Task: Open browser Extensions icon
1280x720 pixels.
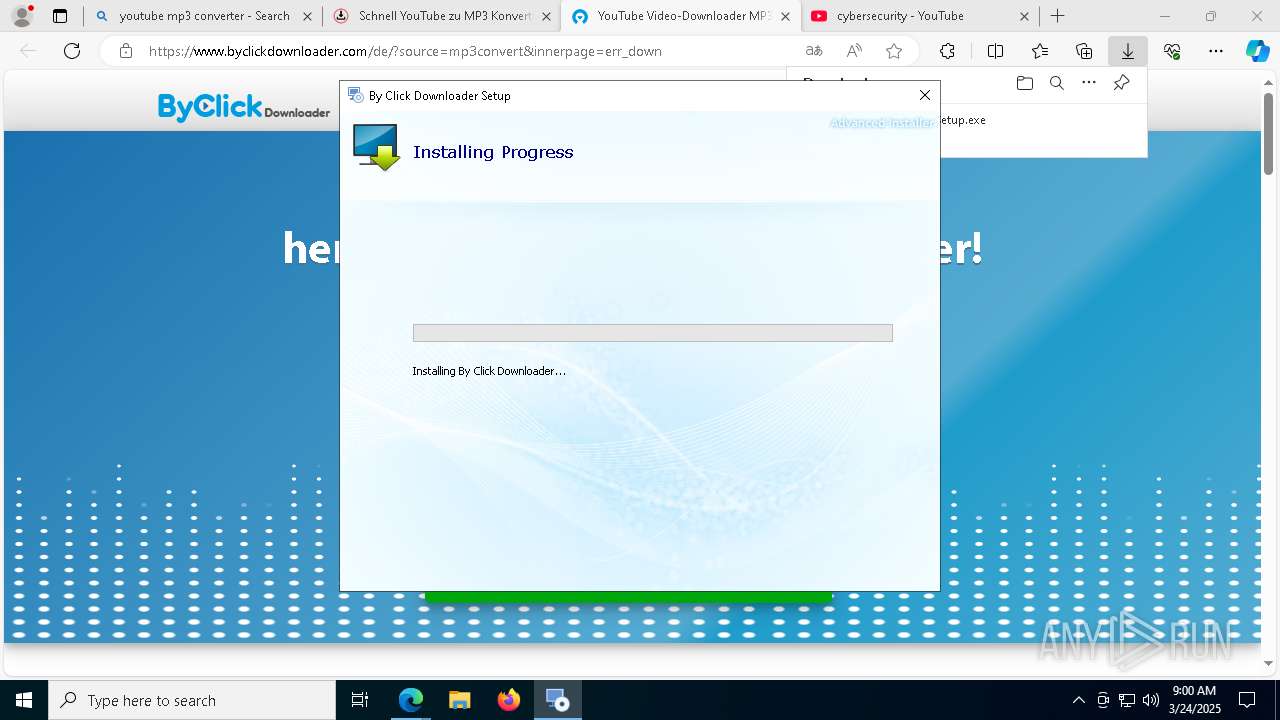Action: coord(947,51)
